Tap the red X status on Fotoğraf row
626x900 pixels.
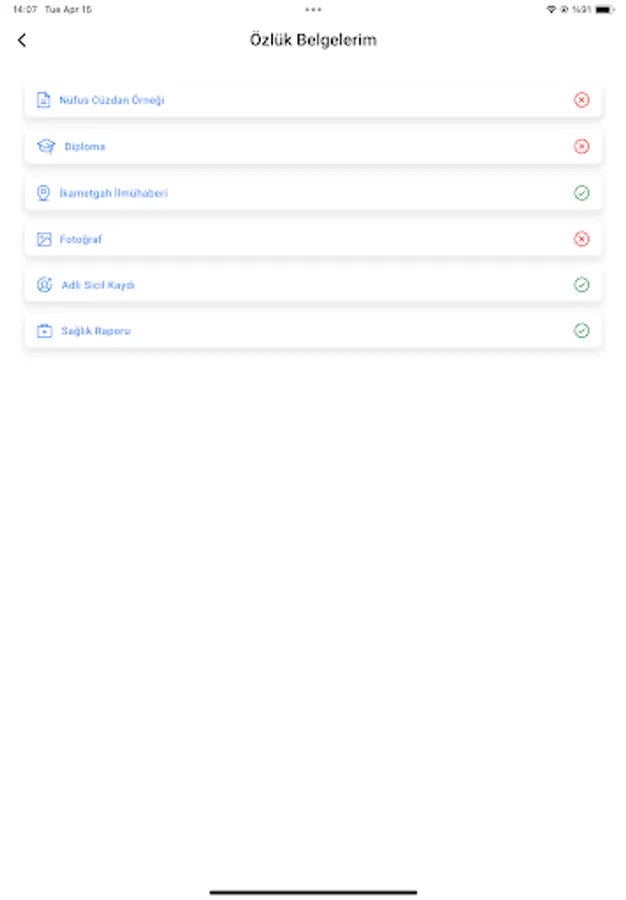click(x=581, y=239)
